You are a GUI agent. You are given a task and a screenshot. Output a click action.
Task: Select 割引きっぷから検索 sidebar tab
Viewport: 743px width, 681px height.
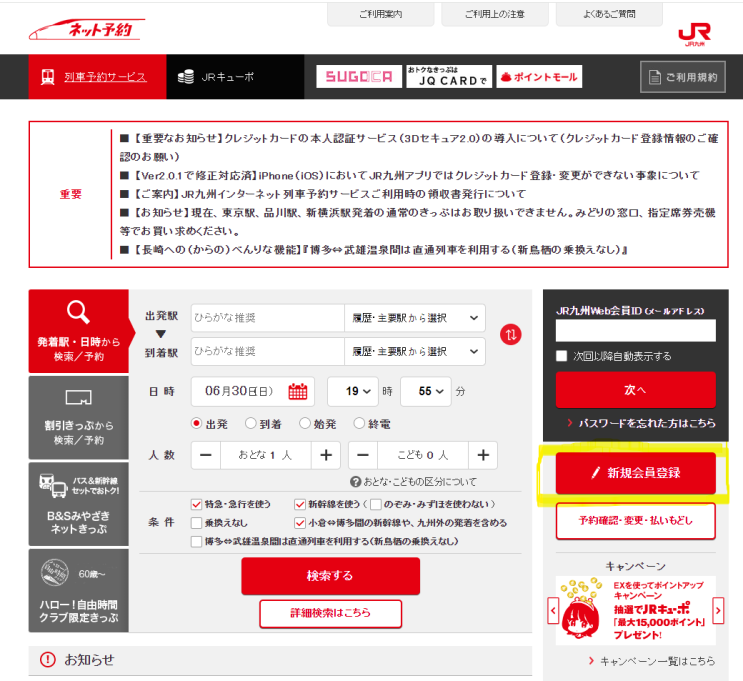[79, 418]
